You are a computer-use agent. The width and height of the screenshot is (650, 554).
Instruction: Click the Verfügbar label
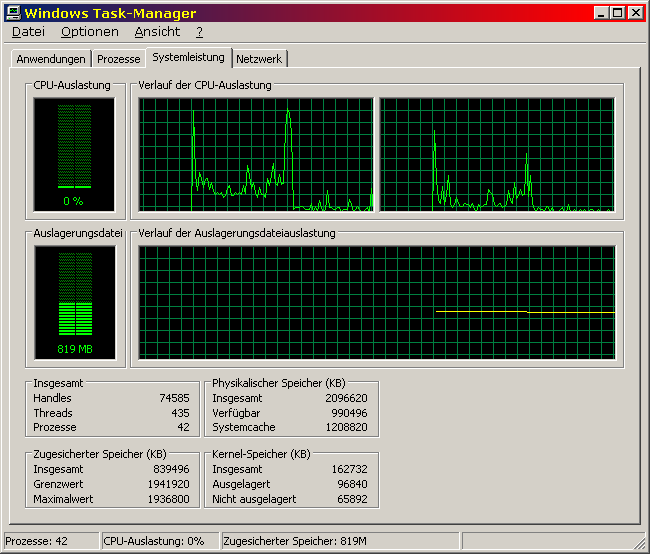coord(236,413)
